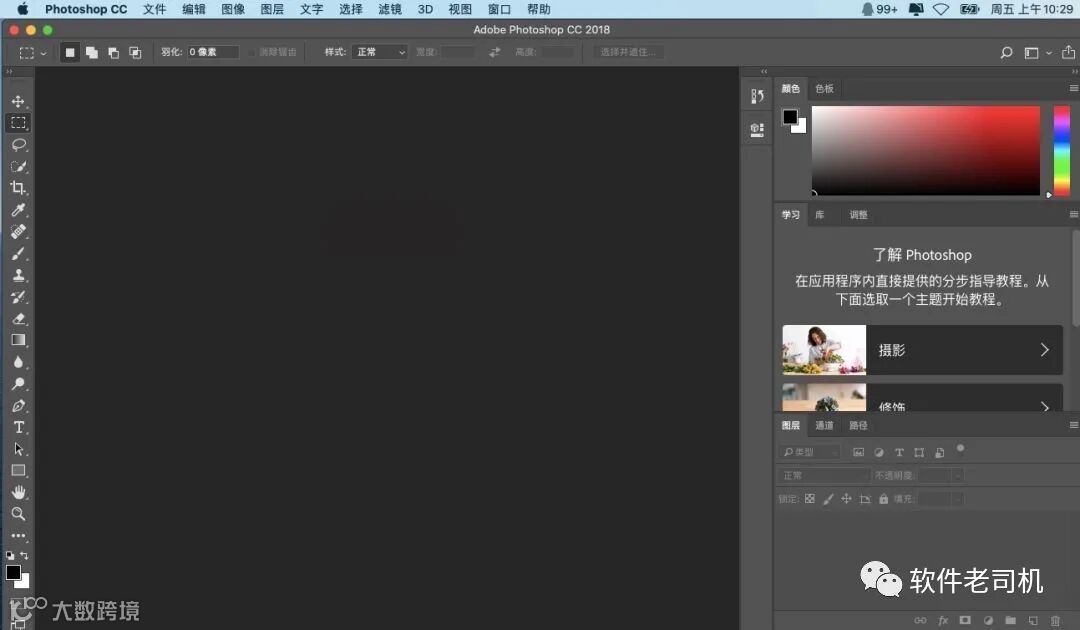This screenshot has height=630, width=1080.
Task: Open the Color panel flyout menu
Action: coord(1074,88)
